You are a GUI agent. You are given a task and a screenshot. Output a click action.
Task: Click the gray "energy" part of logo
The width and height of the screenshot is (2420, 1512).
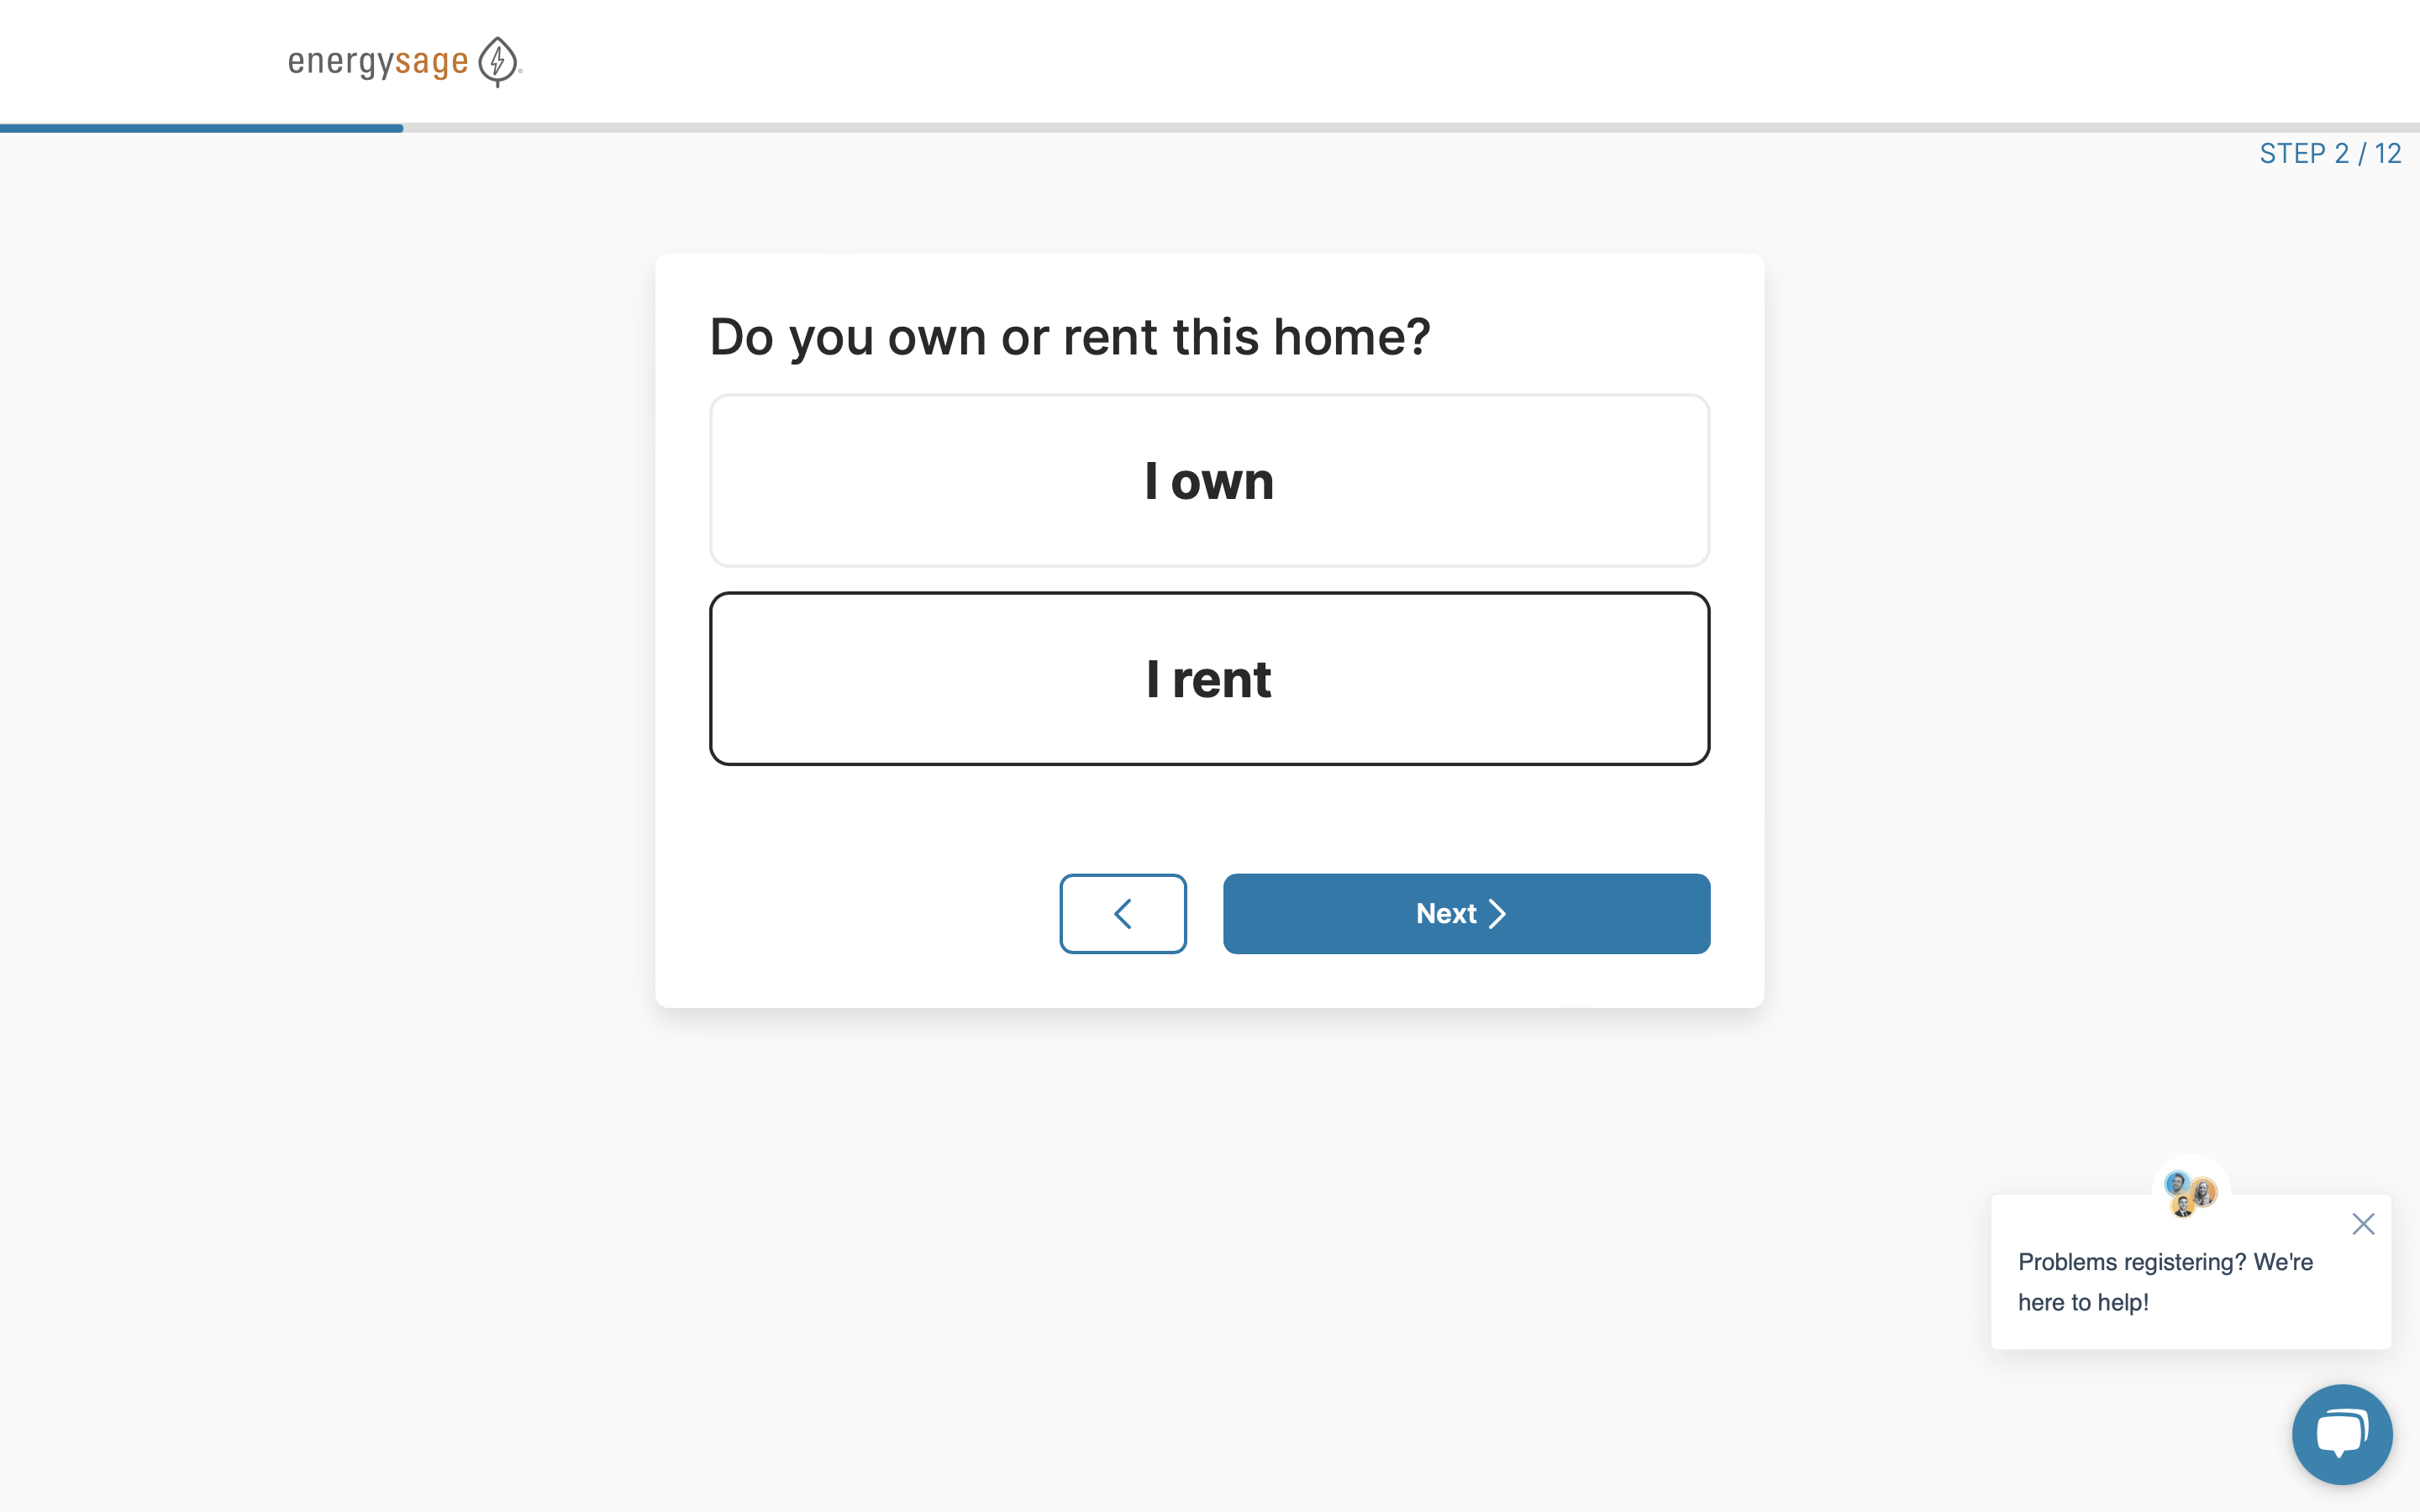click(x=340, y=62)
